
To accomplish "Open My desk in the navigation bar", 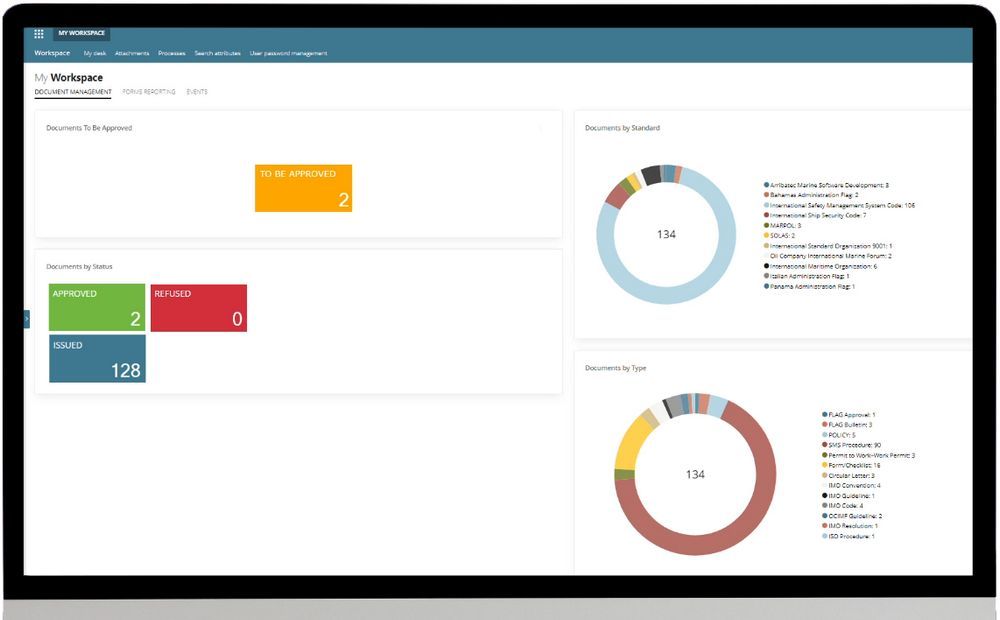I will (x=95, y=53).
